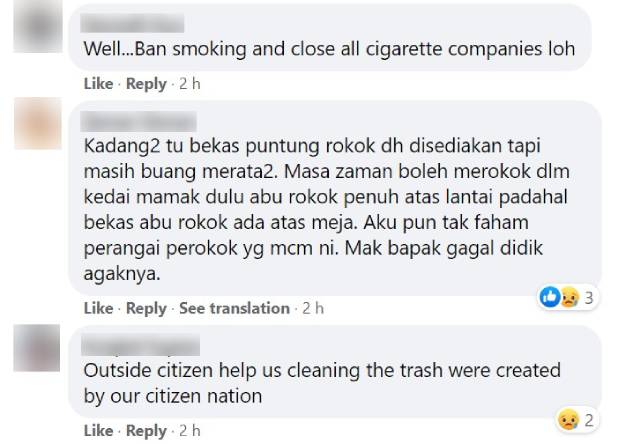This screenshot has height=444, width=633.
Task: Open timestamp of the "Outside citizen" comment
Action: [x=190, y=431]
